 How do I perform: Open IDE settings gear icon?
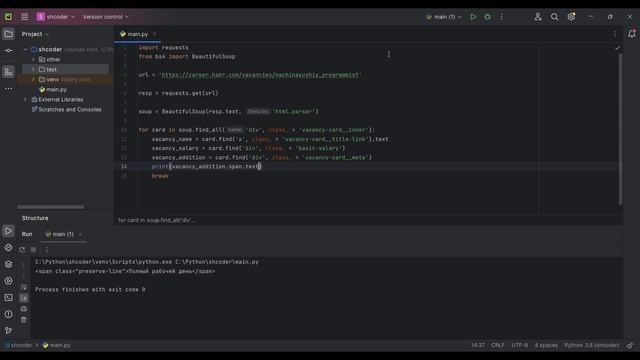click(x=571, y=17)
